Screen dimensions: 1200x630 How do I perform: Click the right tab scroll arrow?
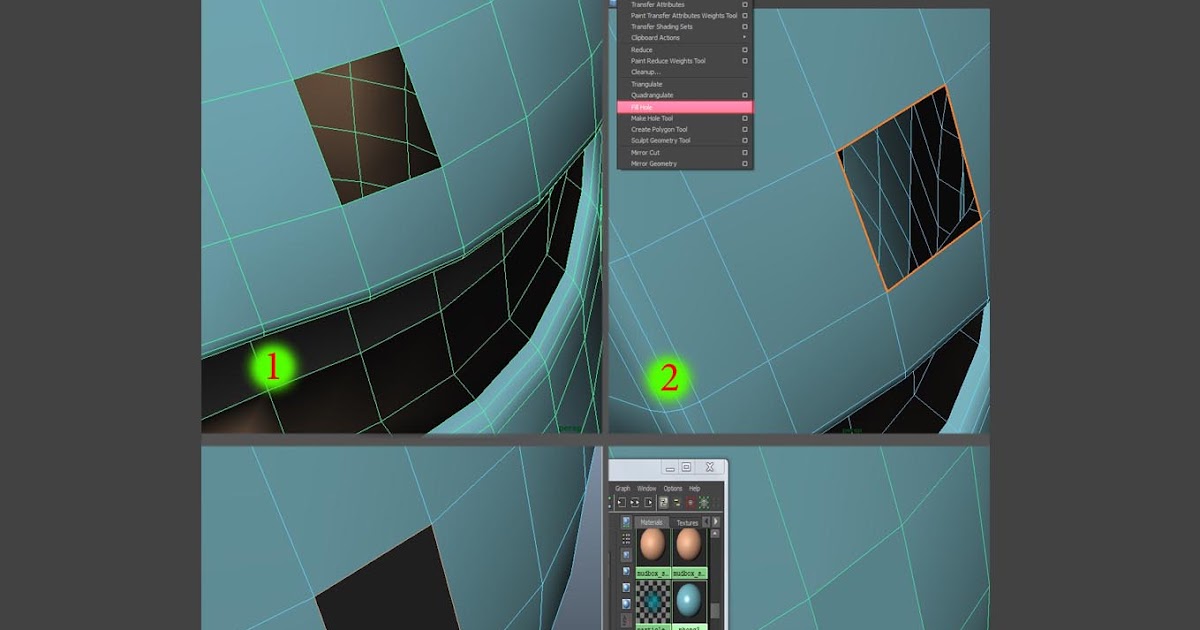716,522
